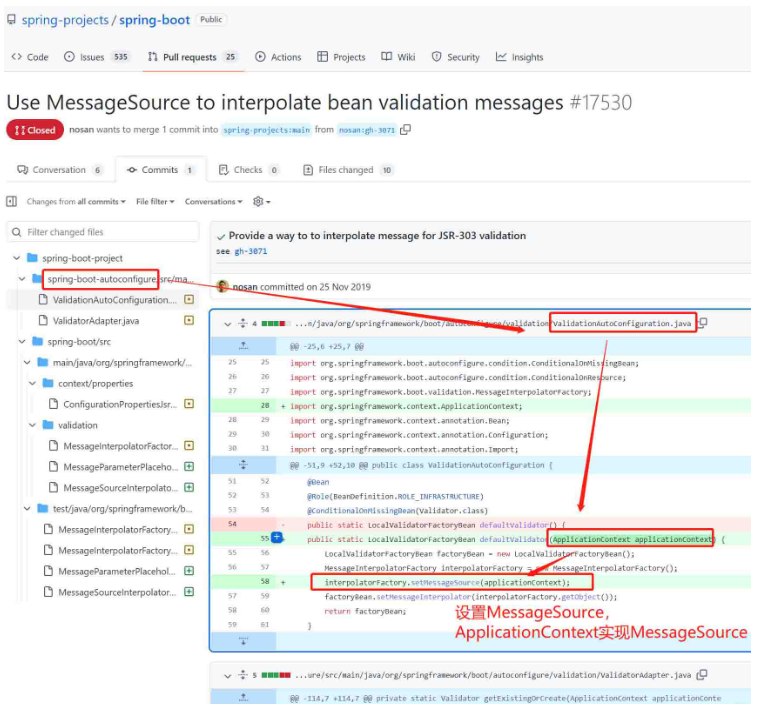Collapse the spring-boot/src folder
The image size is (759, 704).
pyautogui.click(x=22, y=341)
